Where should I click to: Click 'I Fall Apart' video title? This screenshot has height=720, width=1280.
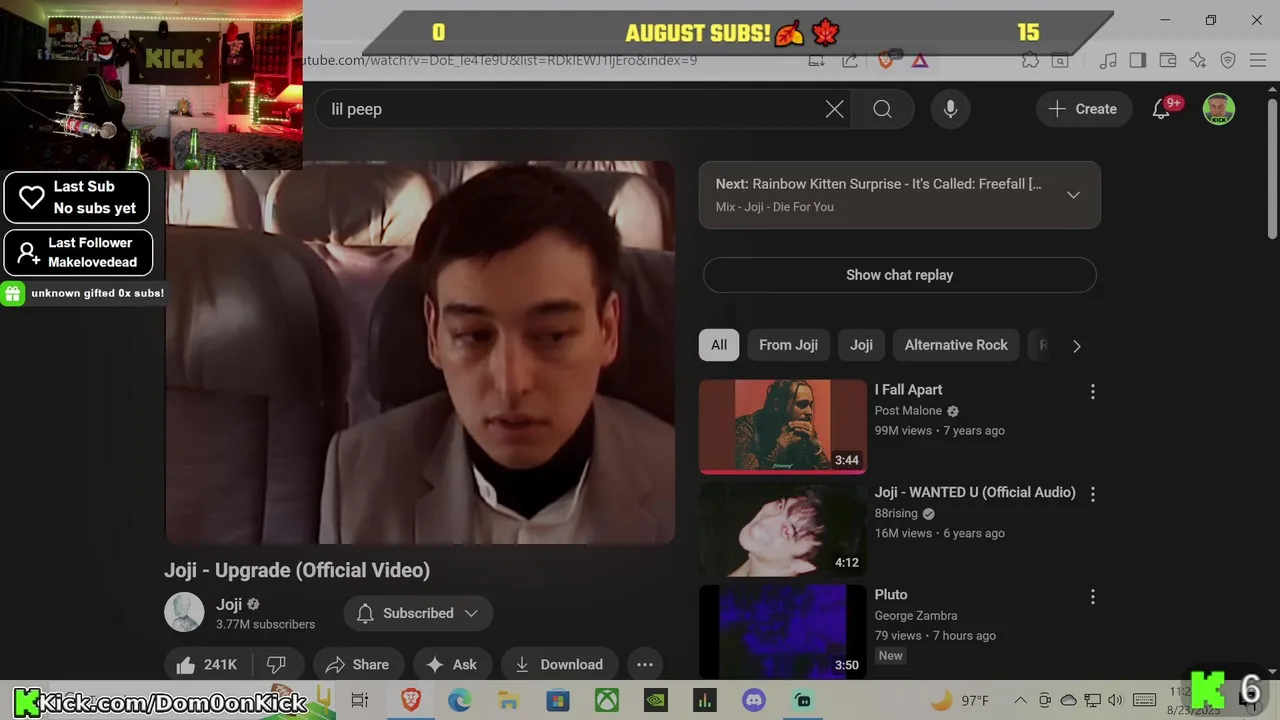point(908,390)
